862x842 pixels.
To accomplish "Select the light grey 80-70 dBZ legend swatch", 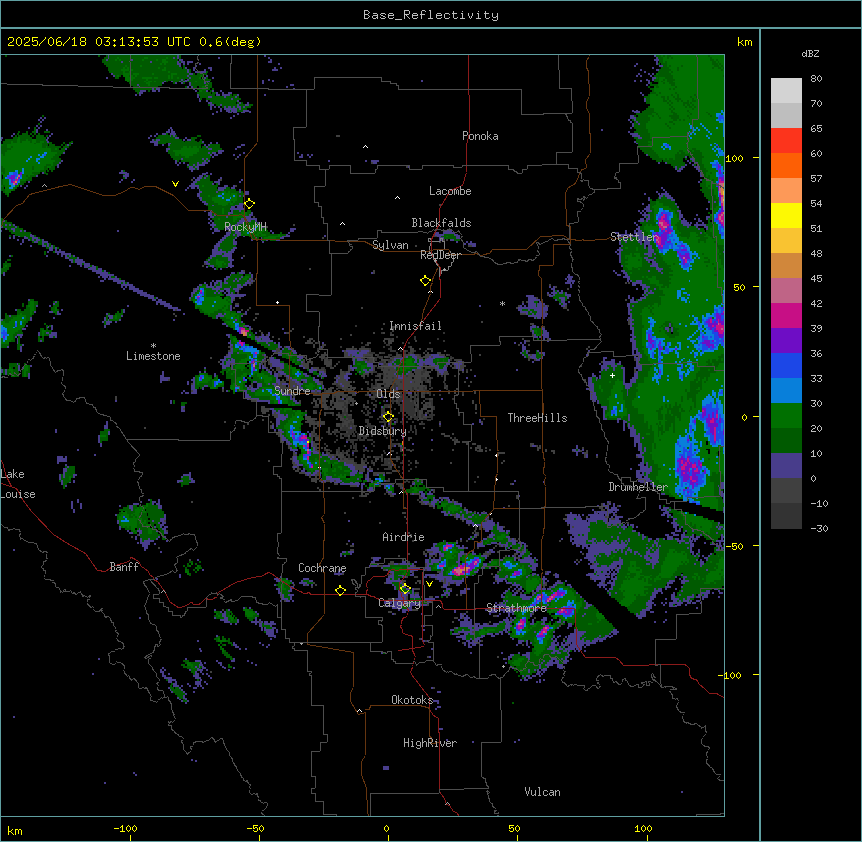I will coord(786,91).
